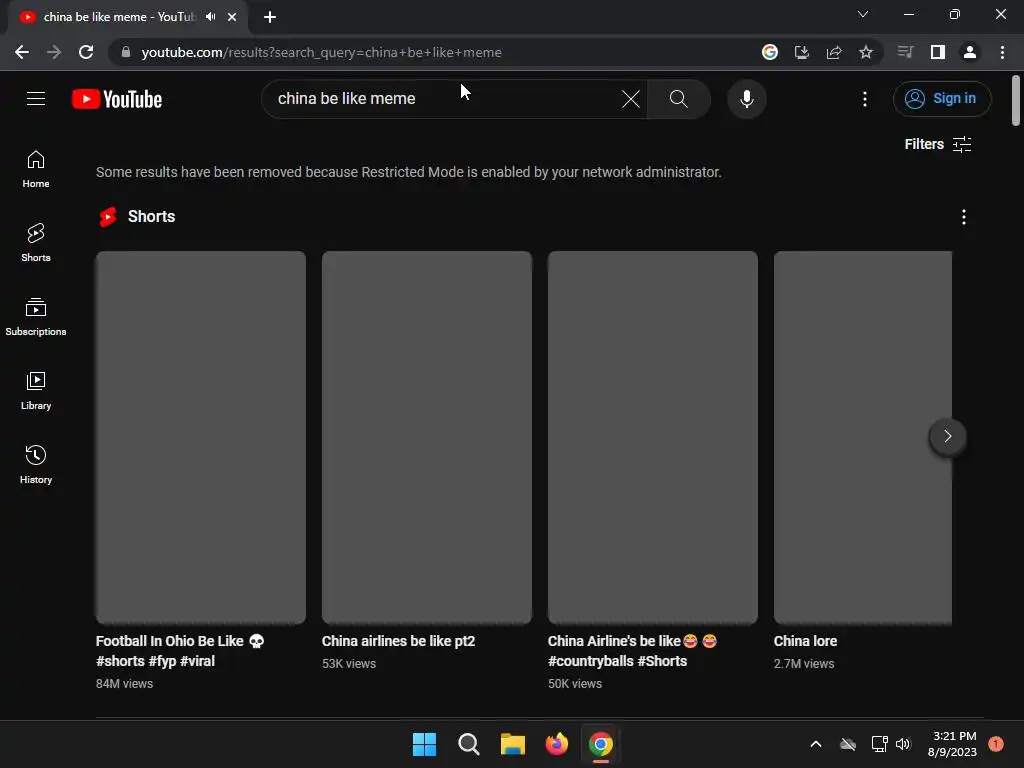
Task: Go to YouTube home via logo
Action: [x=117, y=99]
